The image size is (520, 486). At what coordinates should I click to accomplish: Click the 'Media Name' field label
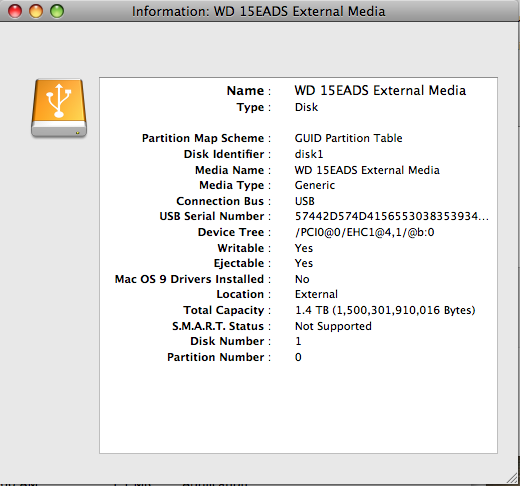pyautogui.click(x=229, y=170)
